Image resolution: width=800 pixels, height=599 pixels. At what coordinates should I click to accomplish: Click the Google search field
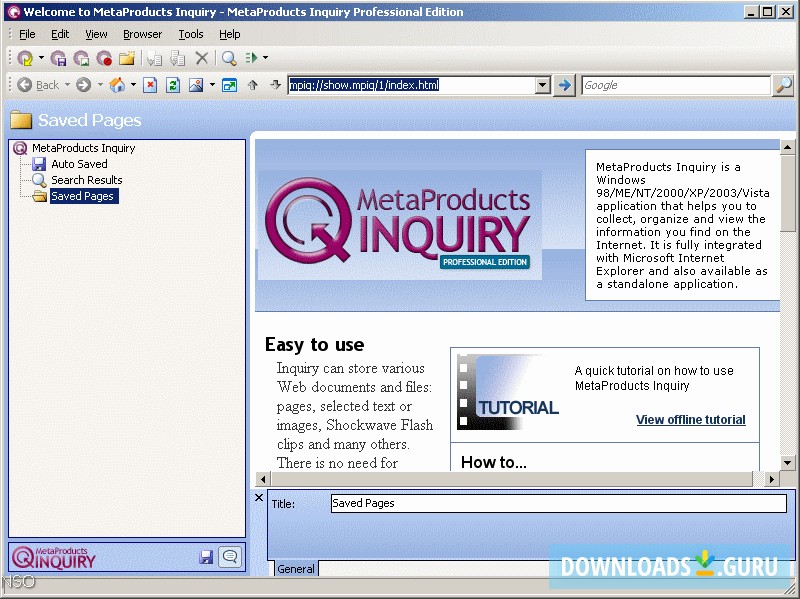(x=676, y=85)
